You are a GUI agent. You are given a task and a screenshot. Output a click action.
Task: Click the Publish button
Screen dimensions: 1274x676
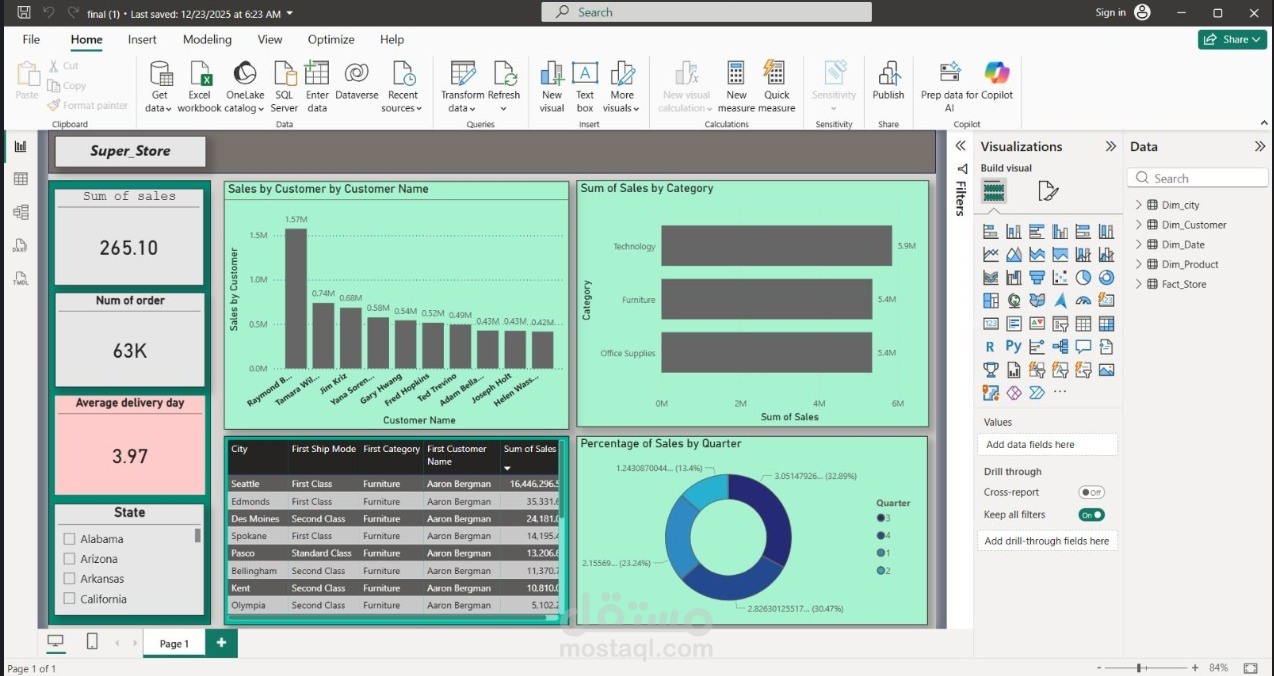889,85
